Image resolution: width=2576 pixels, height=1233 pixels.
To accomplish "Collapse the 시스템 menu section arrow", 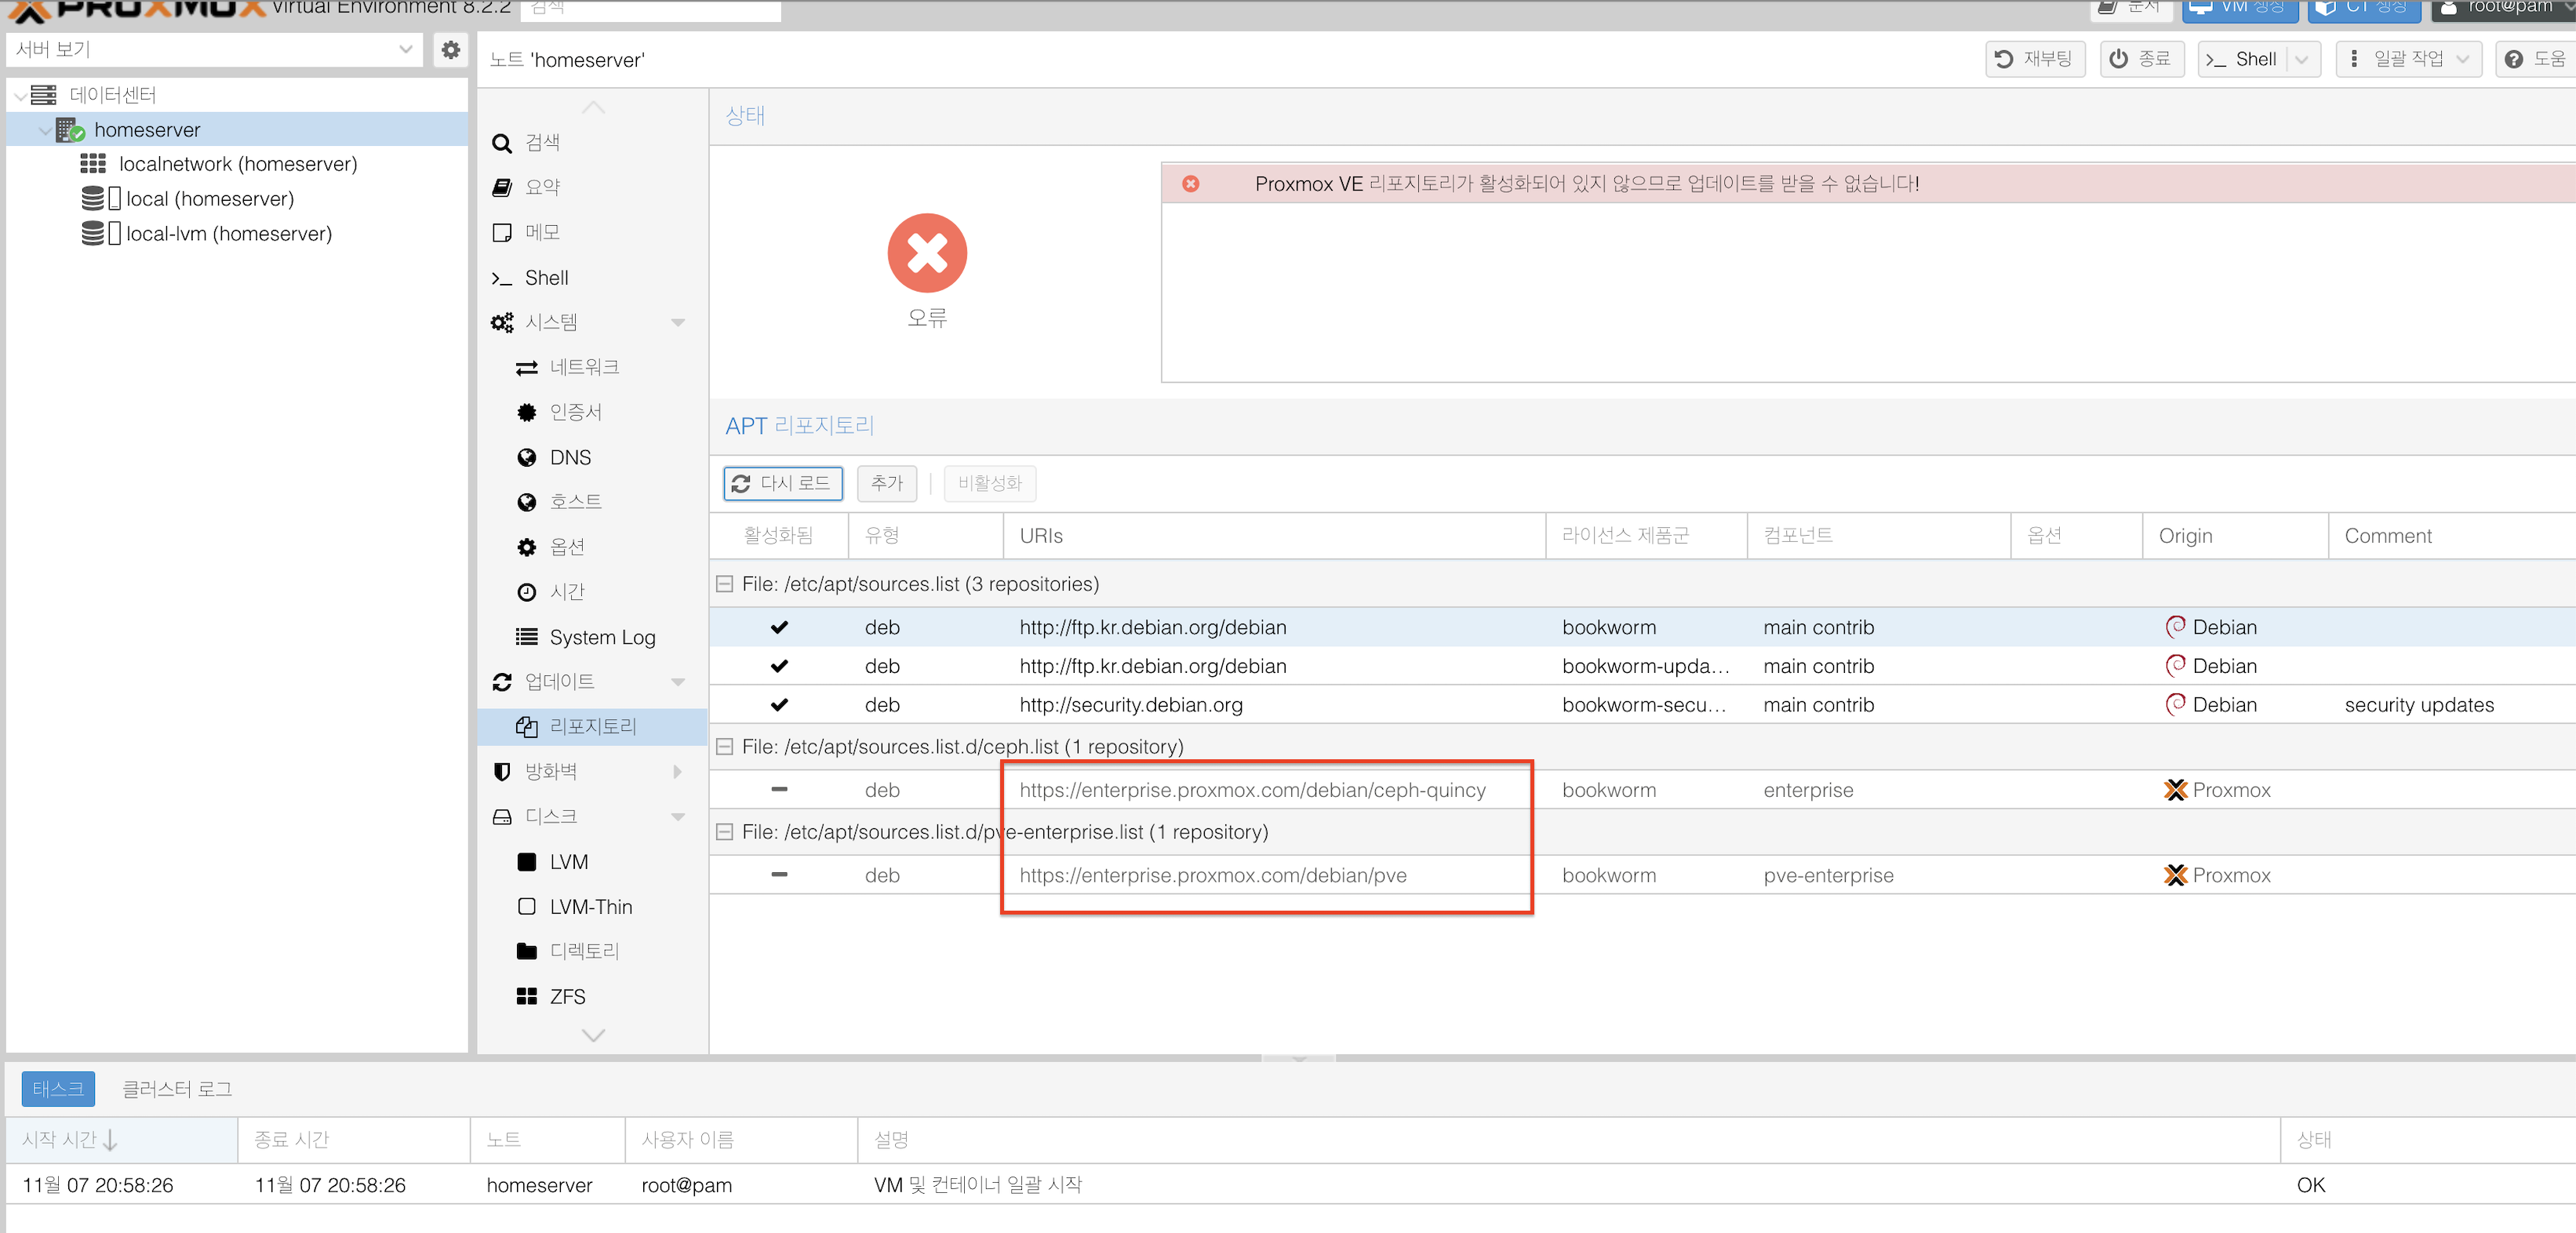I will [678, 323].
